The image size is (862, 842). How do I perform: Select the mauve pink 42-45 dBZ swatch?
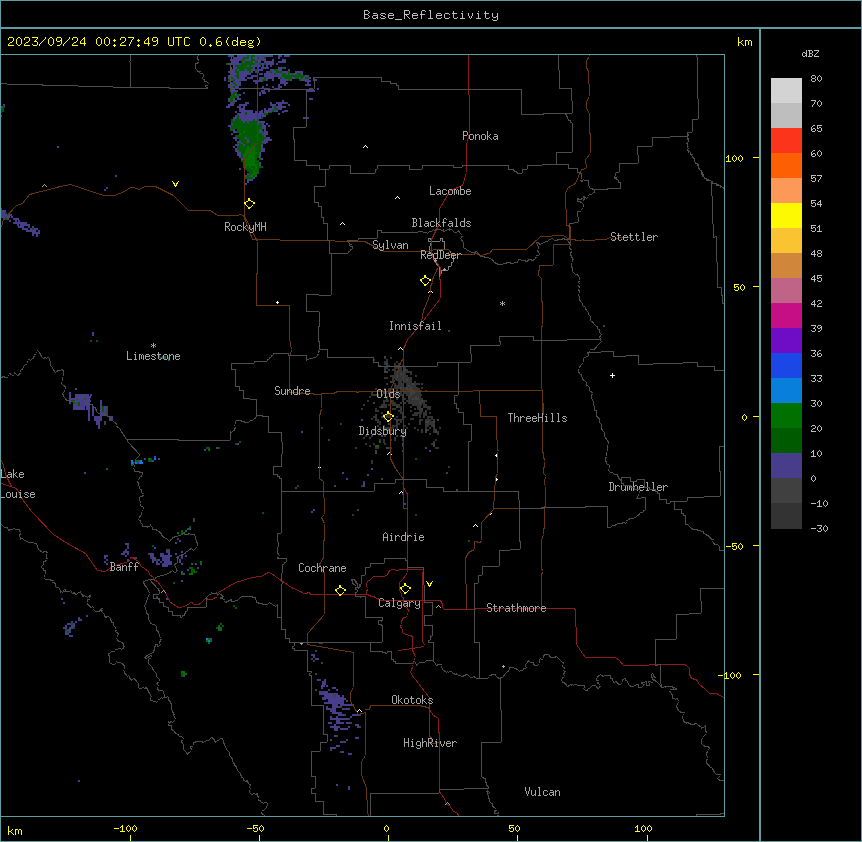(786, 291)
